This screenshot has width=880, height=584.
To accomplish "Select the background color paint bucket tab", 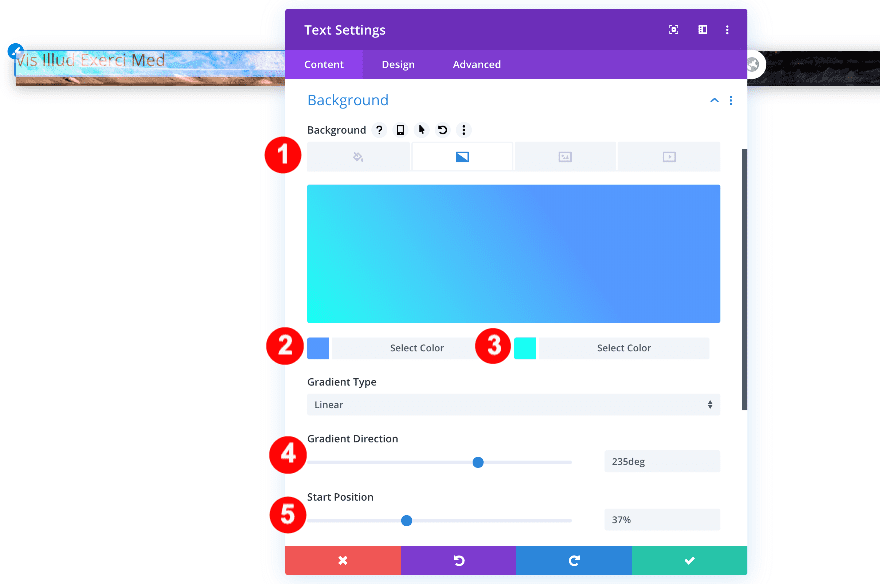I will 358,157.
